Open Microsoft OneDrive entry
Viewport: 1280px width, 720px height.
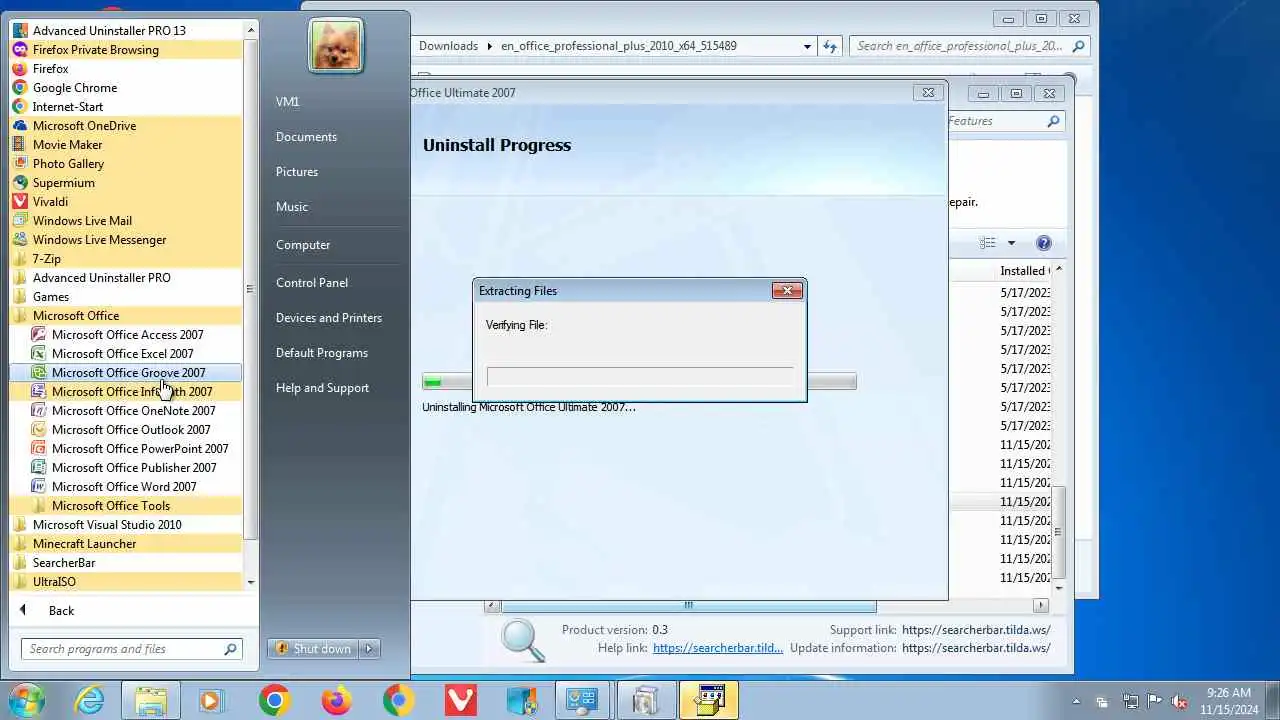126,125
